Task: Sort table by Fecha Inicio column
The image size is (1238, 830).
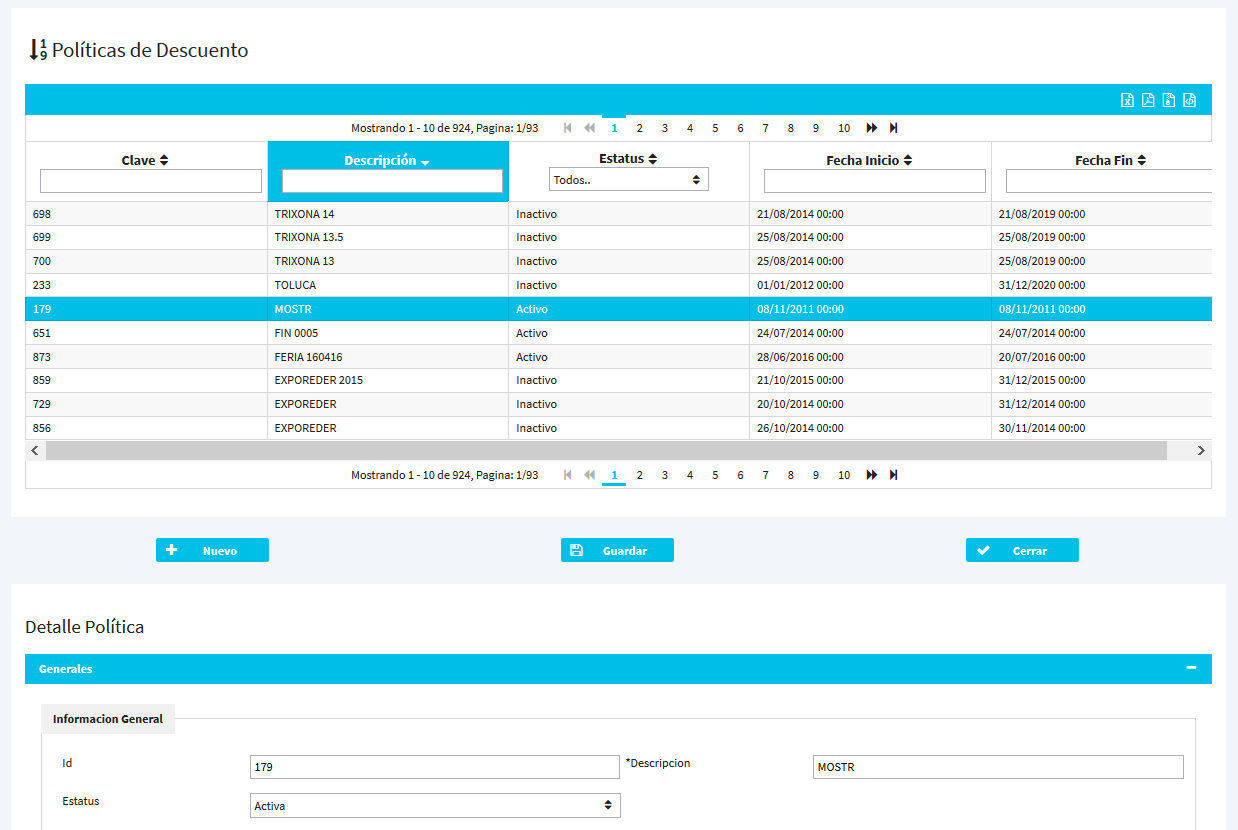Action: click(869, 160)
